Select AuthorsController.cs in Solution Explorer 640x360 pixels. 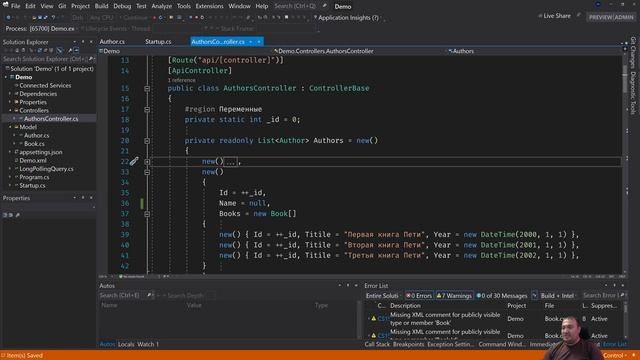(51, 119)
